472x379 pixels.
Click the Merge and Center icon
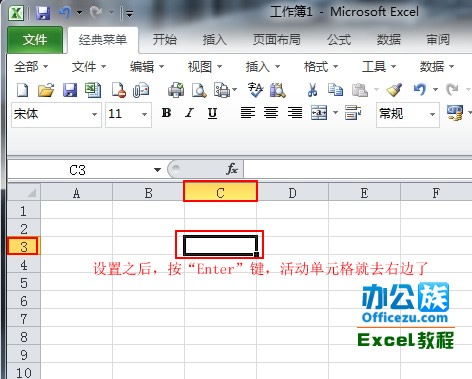[x=319, y=113]
